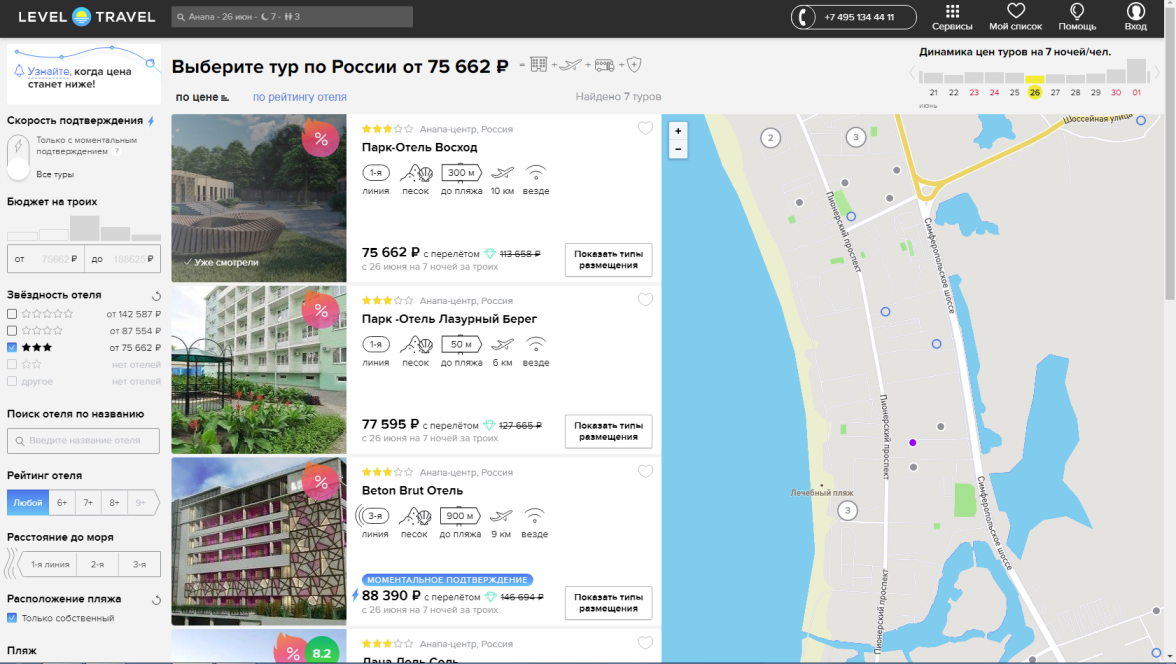
Task: Add Парк-Отель Лазурный Берег to favorites
Action: click(645, 300)
